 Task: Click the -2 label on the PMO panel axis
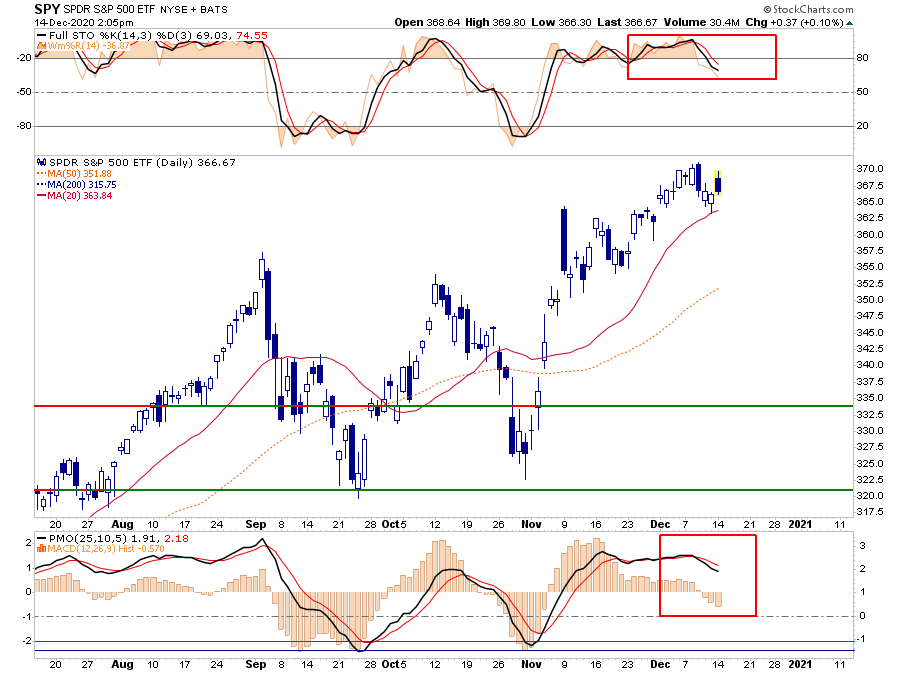tap(26, 641)
